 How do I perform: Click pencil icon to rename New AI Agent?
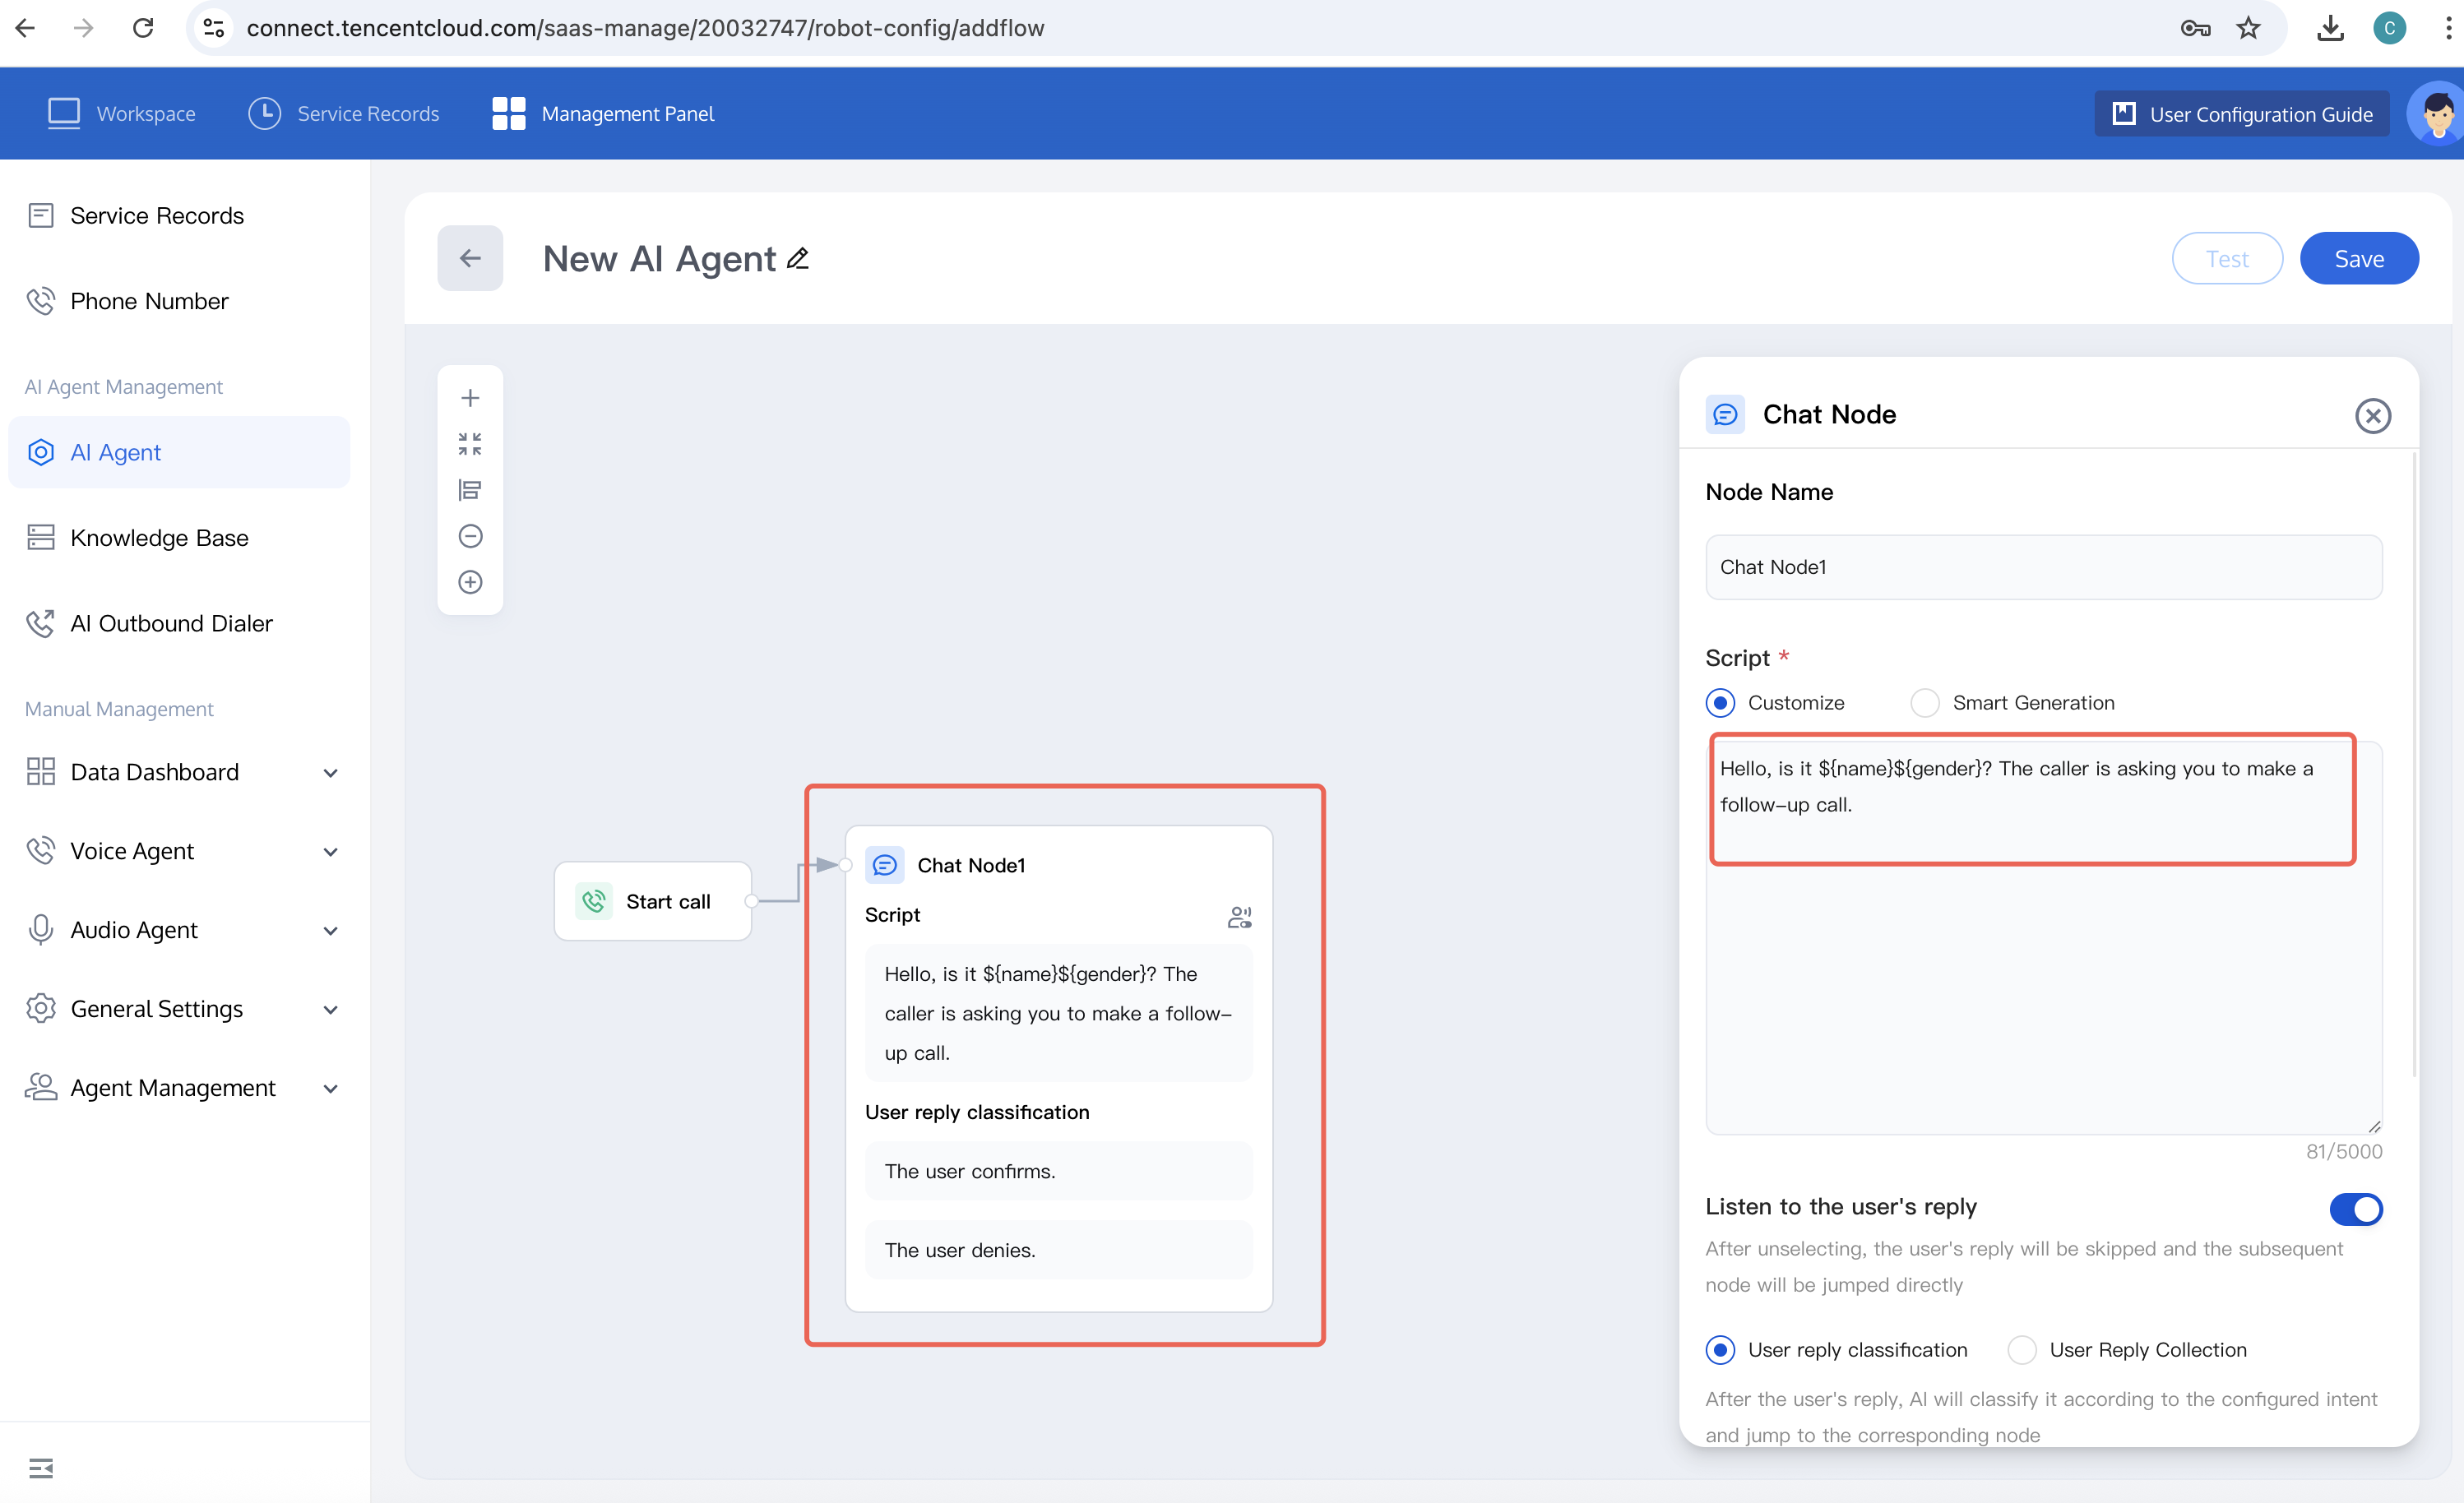(798, 259)
